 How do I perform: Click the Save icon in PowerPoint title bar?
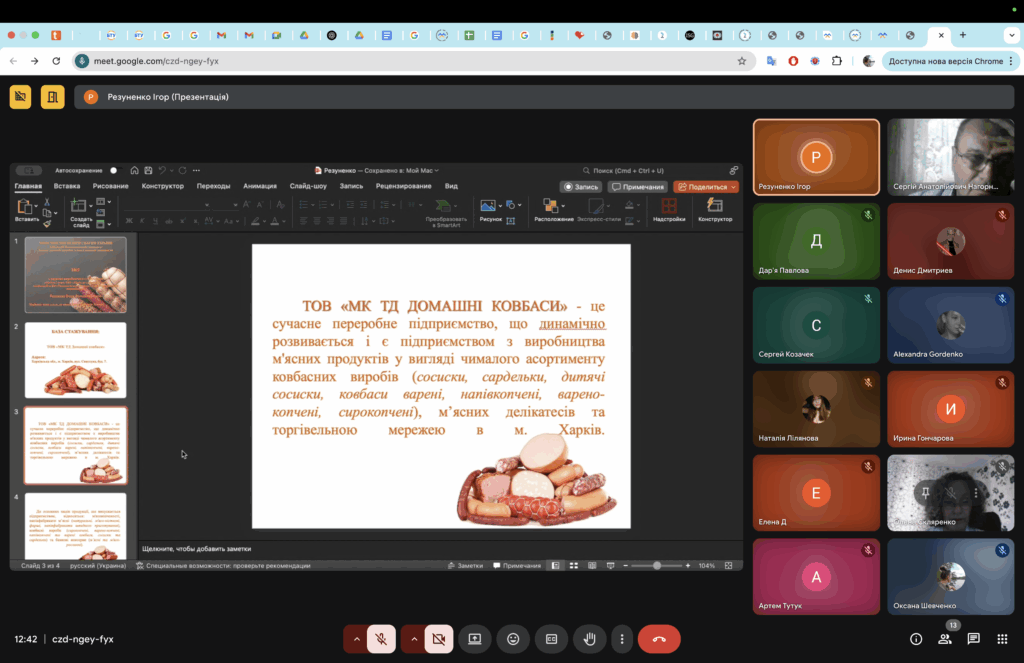148,170
